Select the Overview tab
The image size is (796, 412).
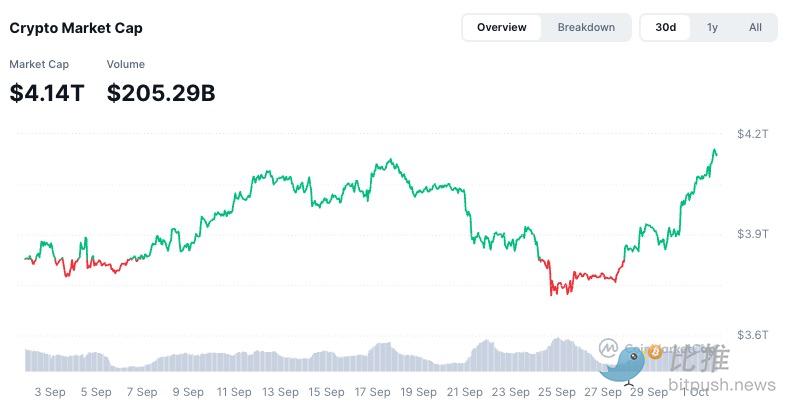[x=502, y=27]
